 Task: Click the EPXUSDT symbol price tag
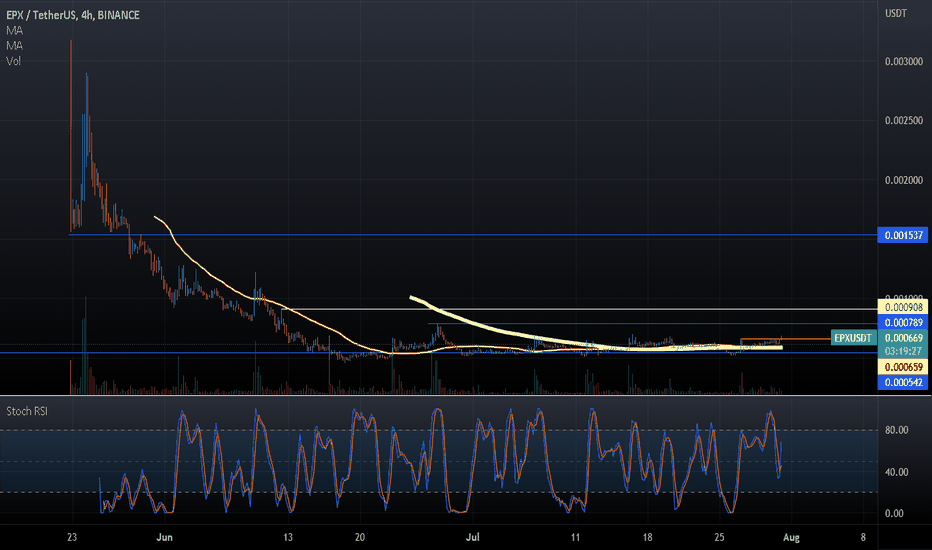853,338
